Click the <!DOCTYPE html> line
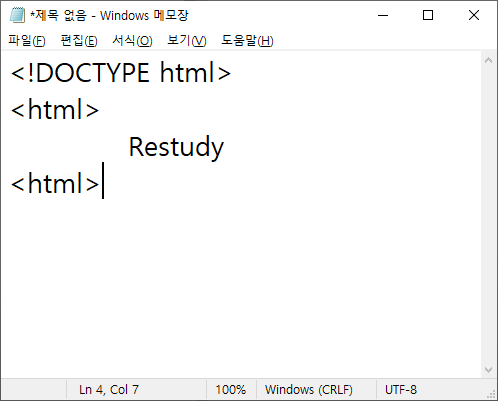The image size is (498, 401). point(121,73)
